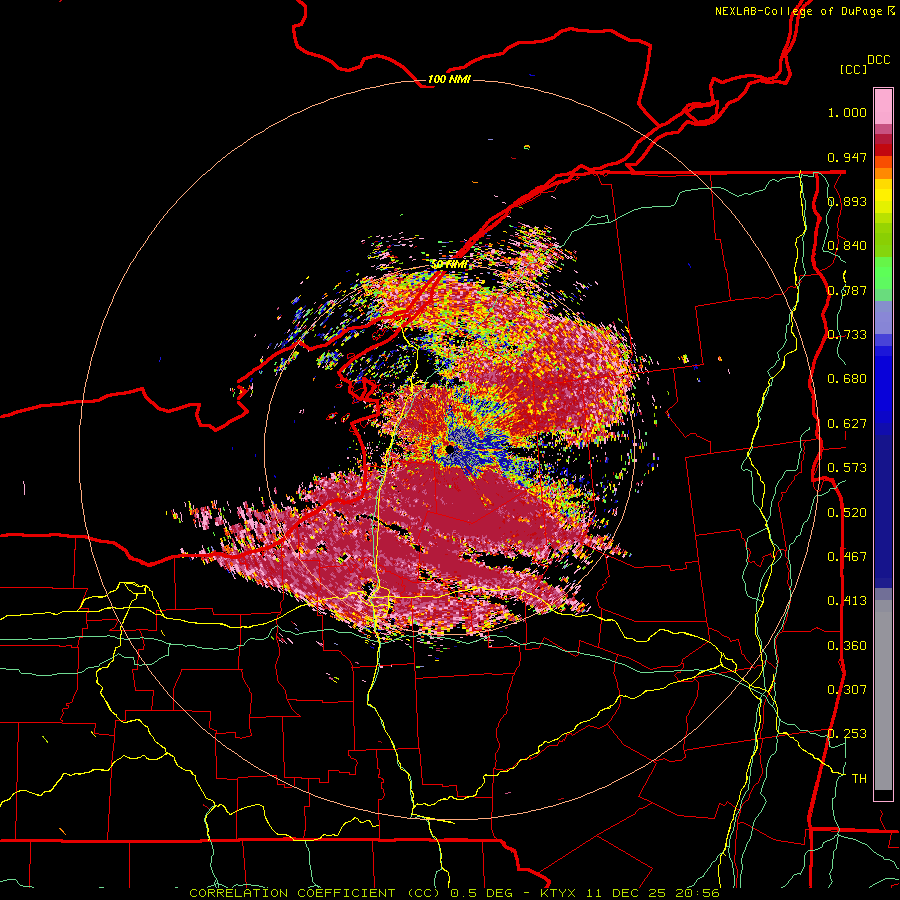Click the 20:56 timestamp in the caption

pyautogui.click(x=697, y=893)
